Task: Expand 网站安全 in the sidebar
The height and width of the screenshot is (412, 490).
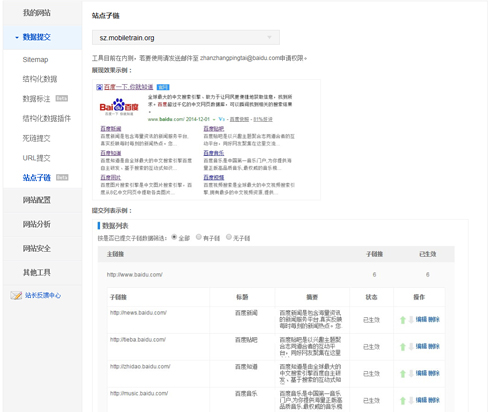Action: (x=37, y=248)
